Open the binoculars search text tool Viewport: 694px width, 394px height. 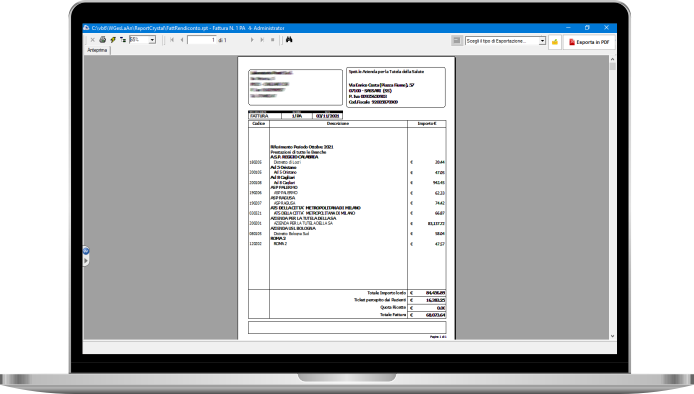point(289,40)
